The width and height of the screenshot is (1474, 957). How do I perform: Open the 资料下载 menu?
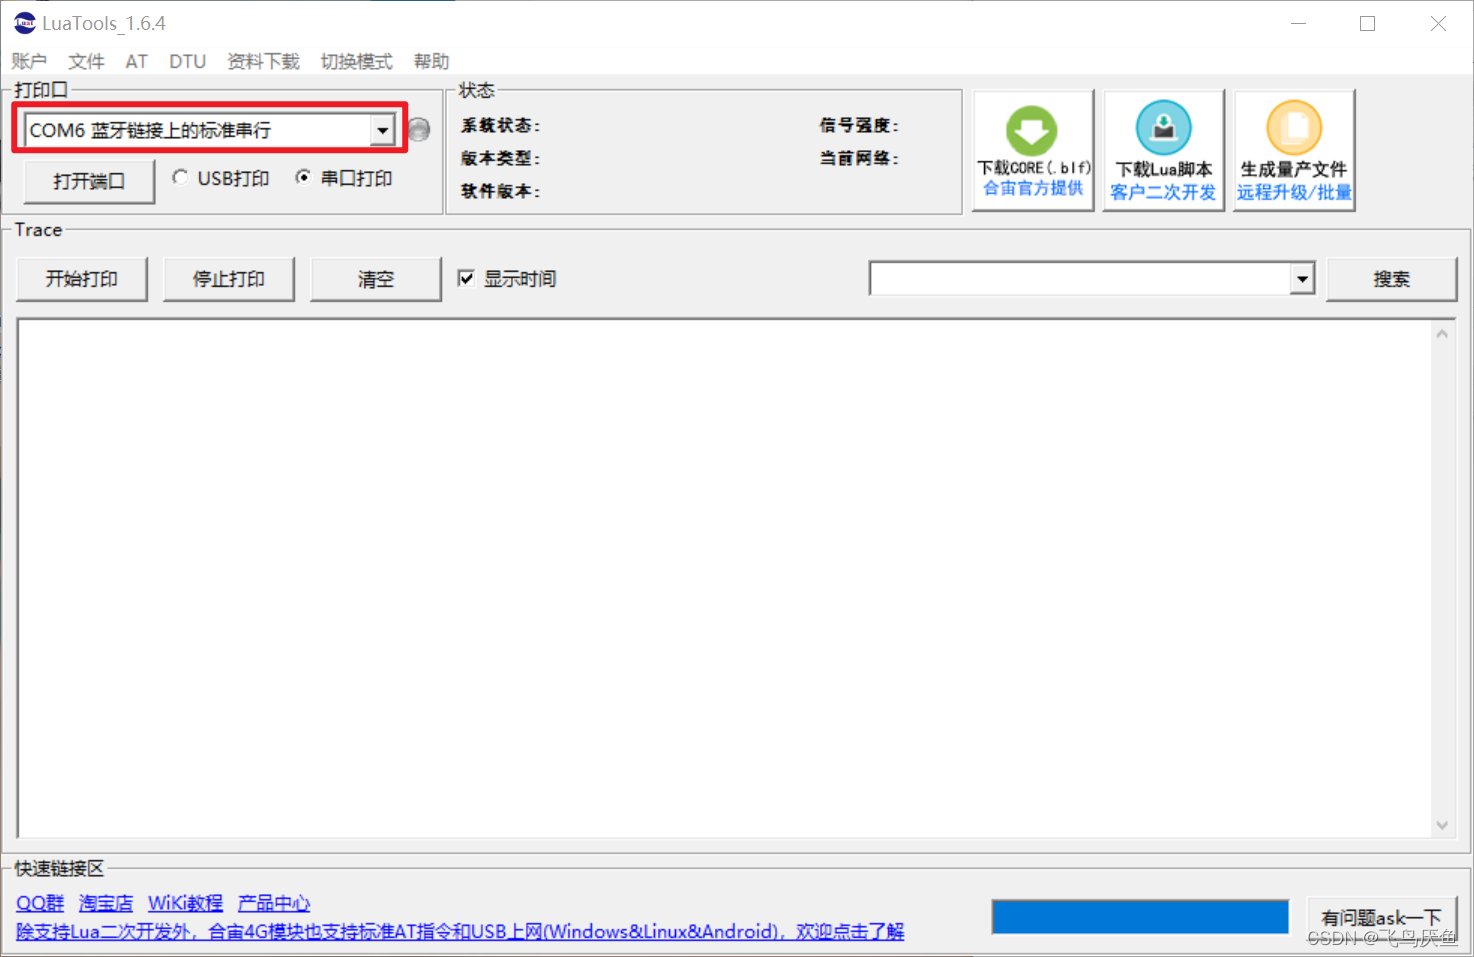coord(263,61)
